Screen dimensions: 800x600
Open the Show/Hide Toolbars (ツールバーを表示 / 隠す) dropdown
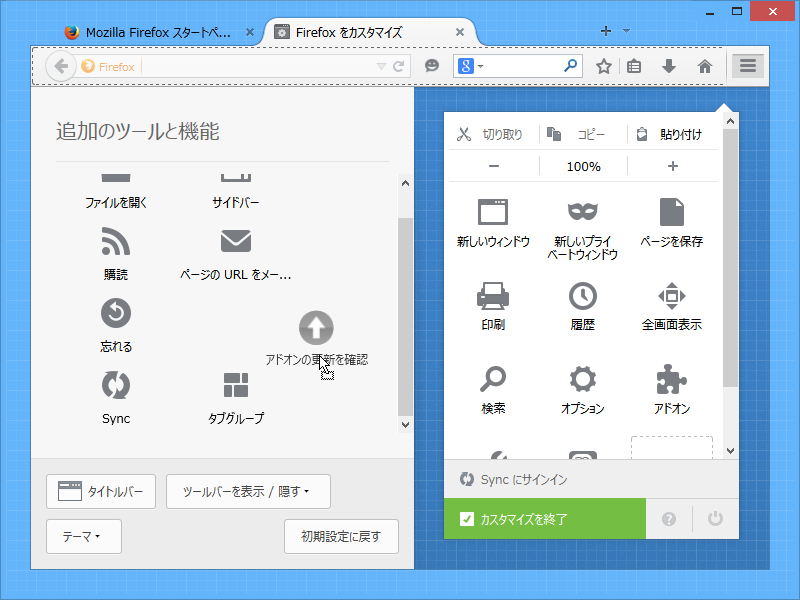click(x=248, y=491)
